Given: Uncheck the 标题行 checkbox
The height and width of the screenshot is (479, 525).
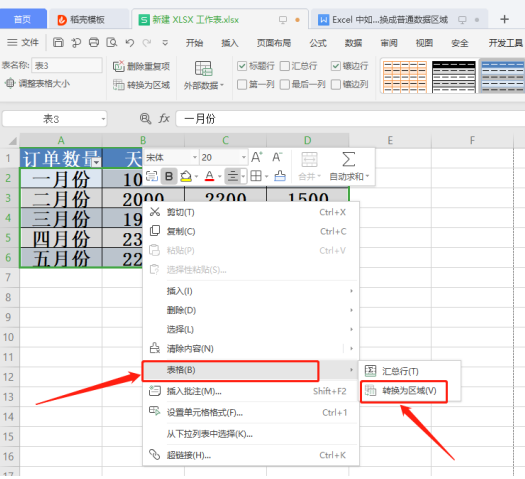Looking at the screenshot, I should (242, 66).
